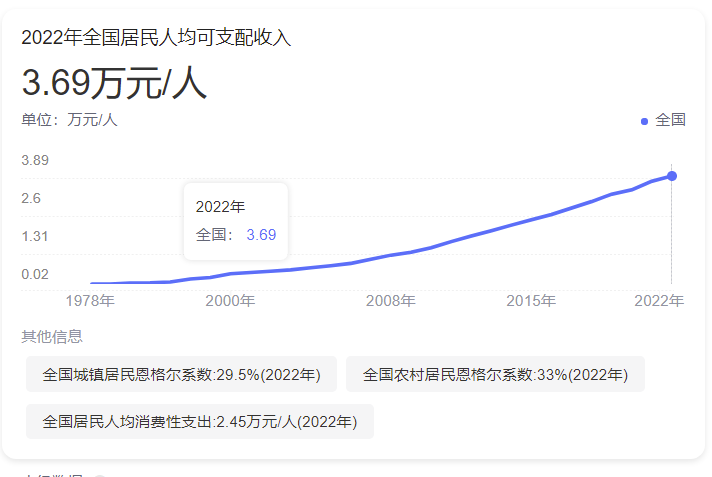Image resolution: width=712 pixels, height=477 pixels.
Task: Toggle the 全国 series legend label
Action: (670, 120)
